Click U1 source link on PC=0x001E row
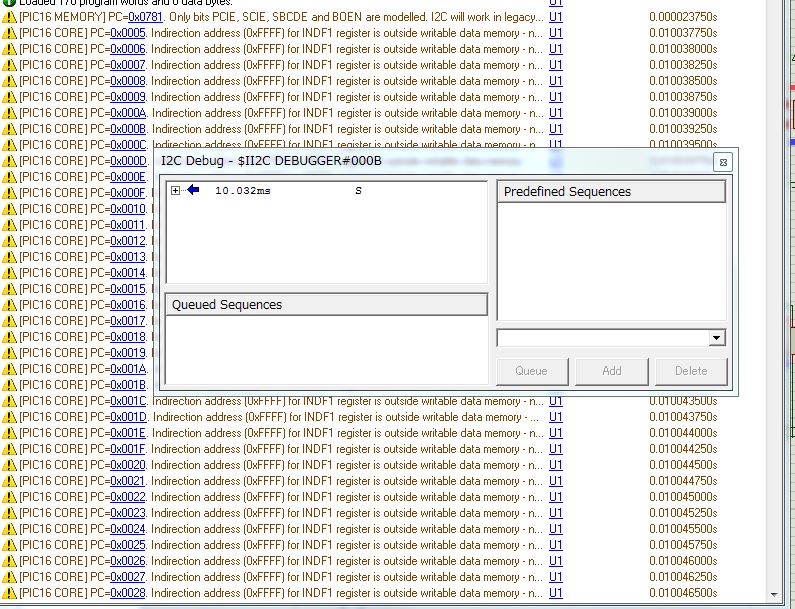The height and width of the screenshot is (609, 795). click(x=556, y=433)
